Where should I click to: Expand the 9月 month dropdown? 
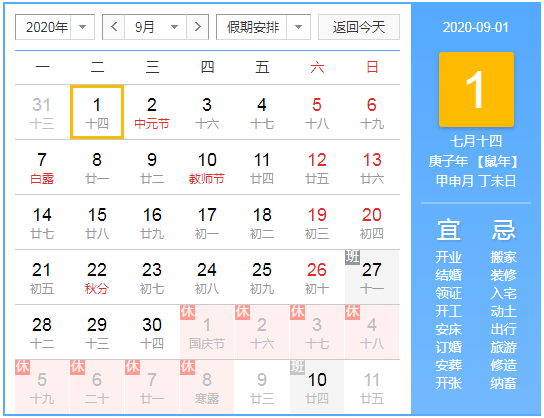point(155,27)
